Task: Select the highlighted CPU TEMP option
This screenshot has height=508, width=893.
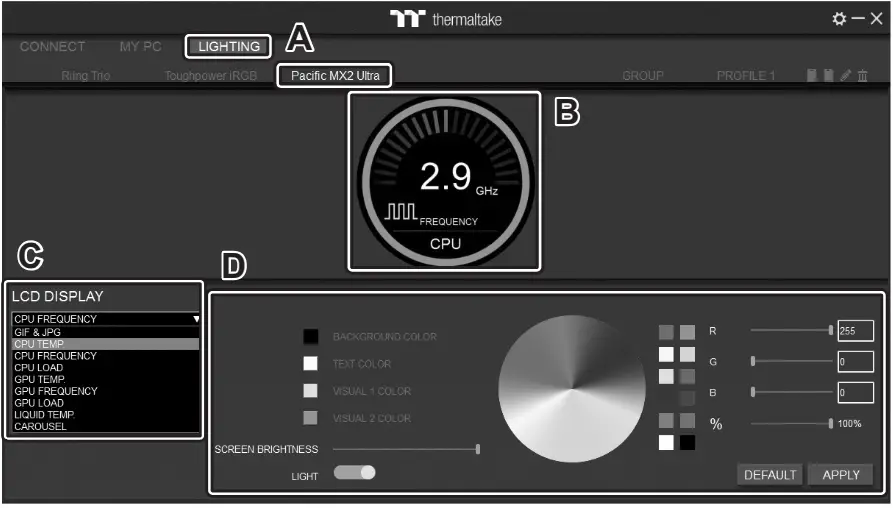Action: pyautogui.click(x=106, y=344)
